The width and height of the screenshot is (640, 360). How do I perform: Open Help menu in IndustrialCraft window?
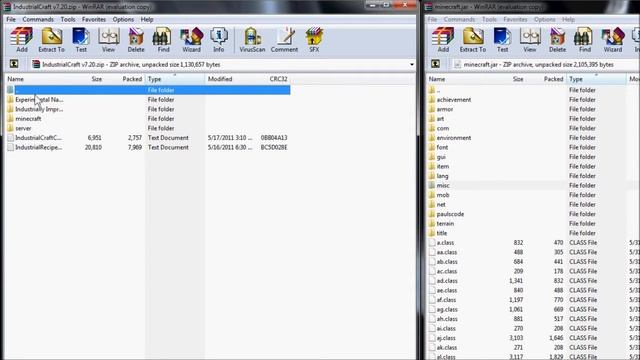[147, 19]
